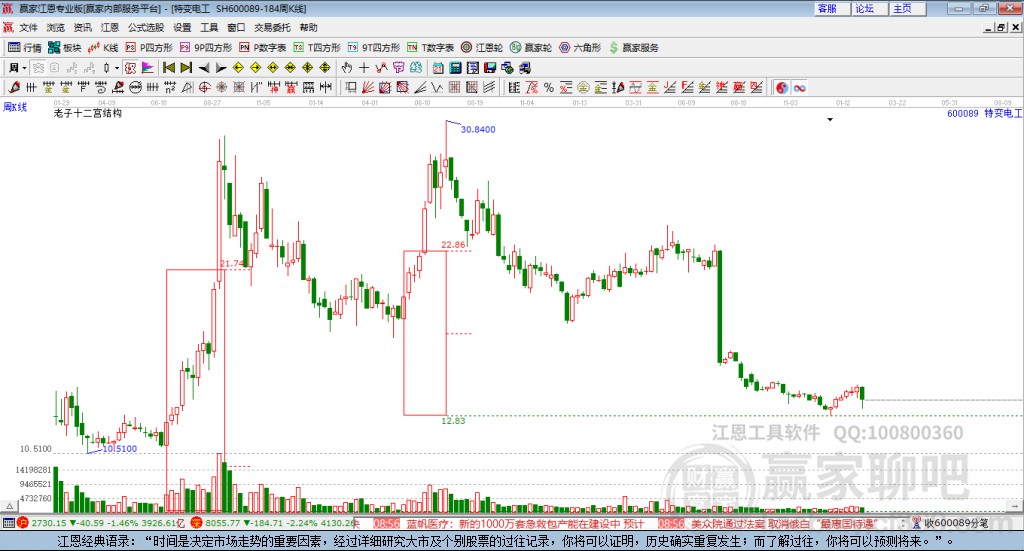Click the 论坛 forum button

click(870, 8)
